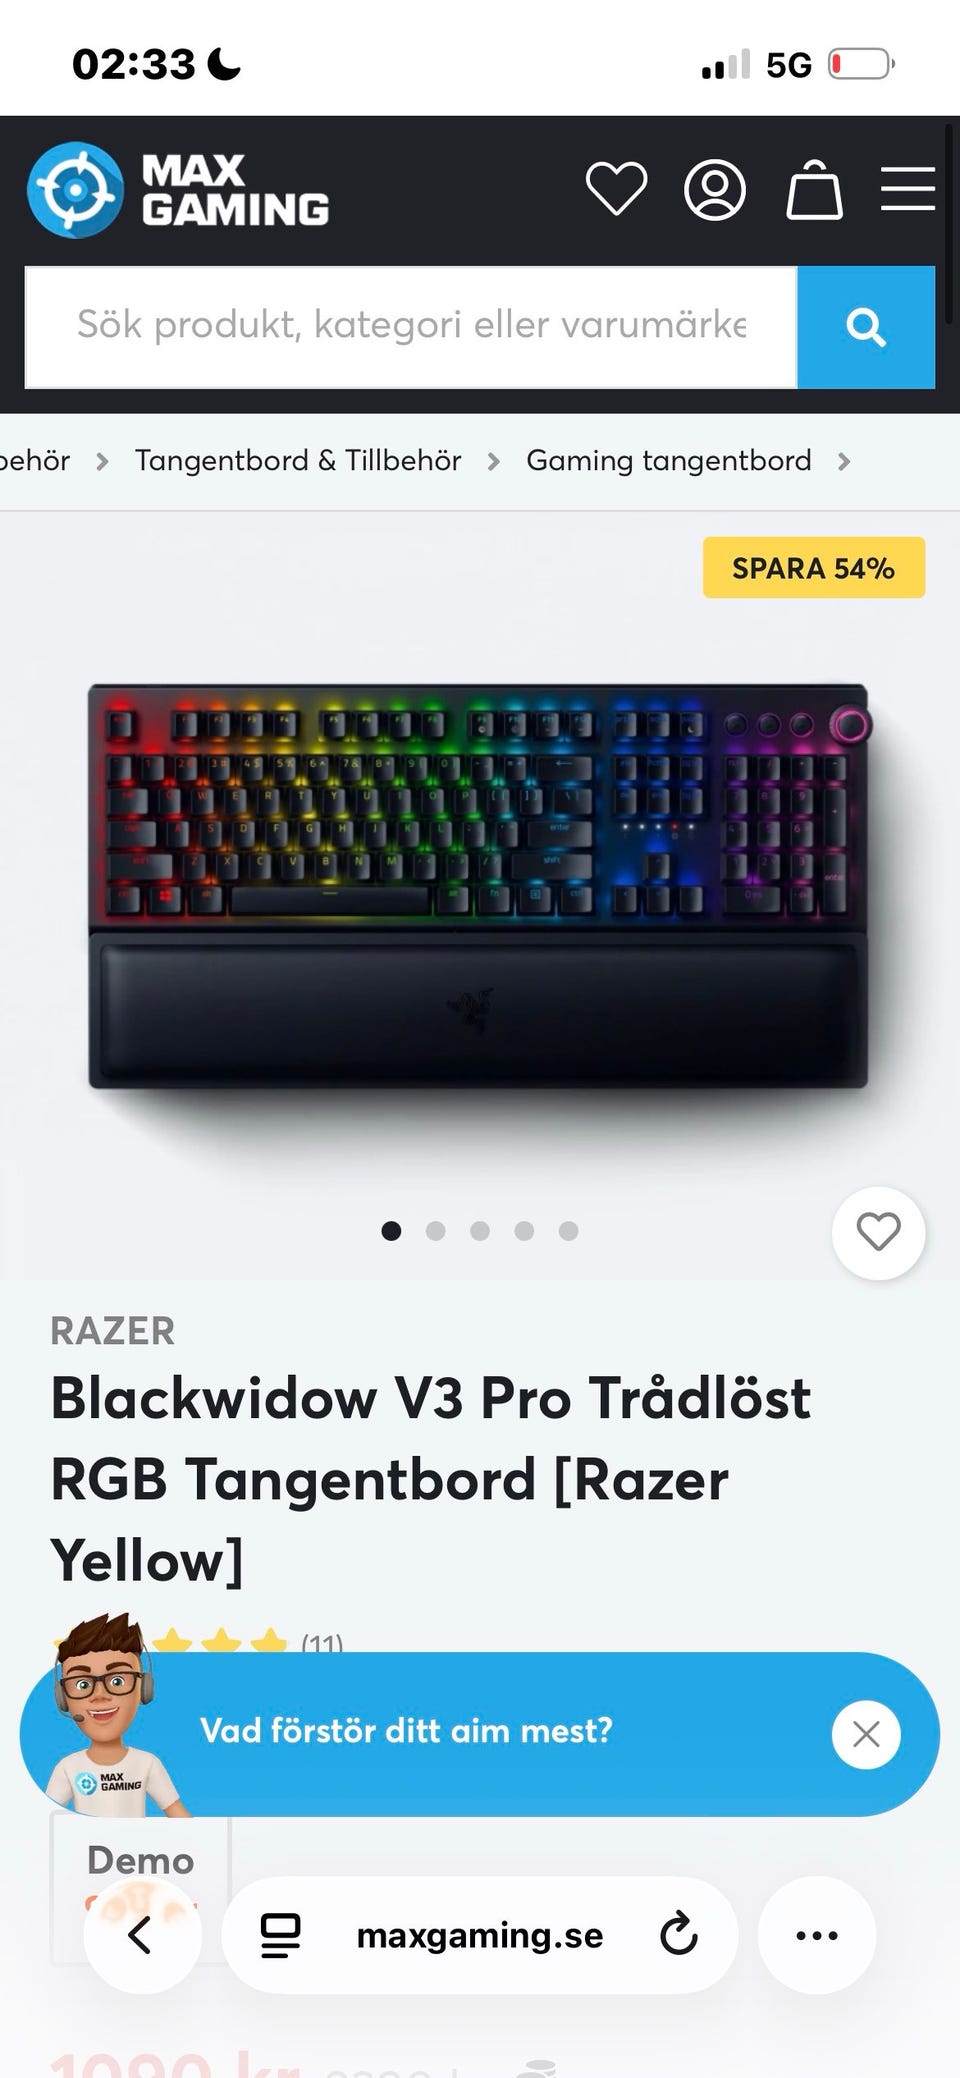Image resolution: width=960 pixels, height=2078 pixels.
Task: Close the "Vad förstör ditt aim mest?" banner
Action: click(866, 1734)
